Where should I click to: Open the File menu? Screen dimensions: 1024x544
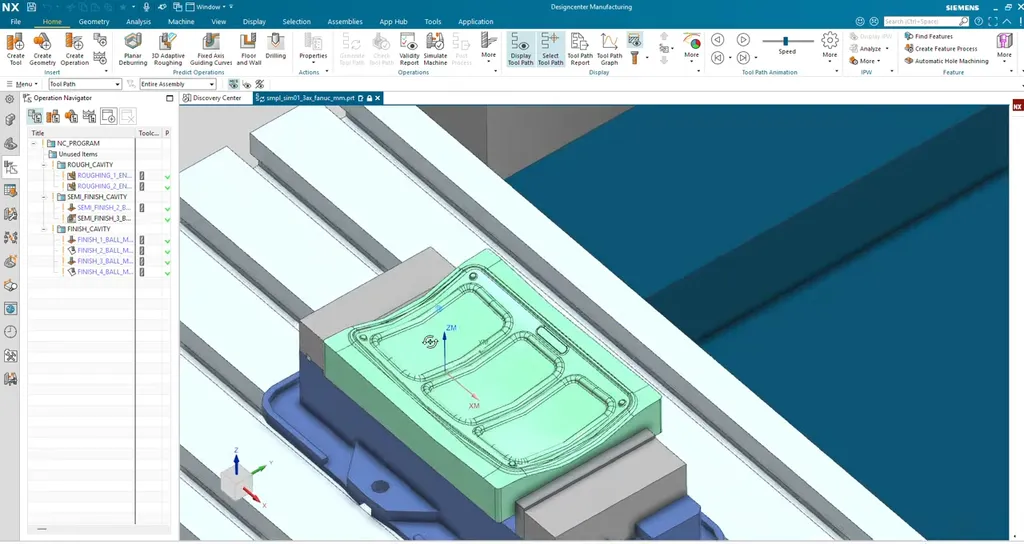click(x=16, y=22)
